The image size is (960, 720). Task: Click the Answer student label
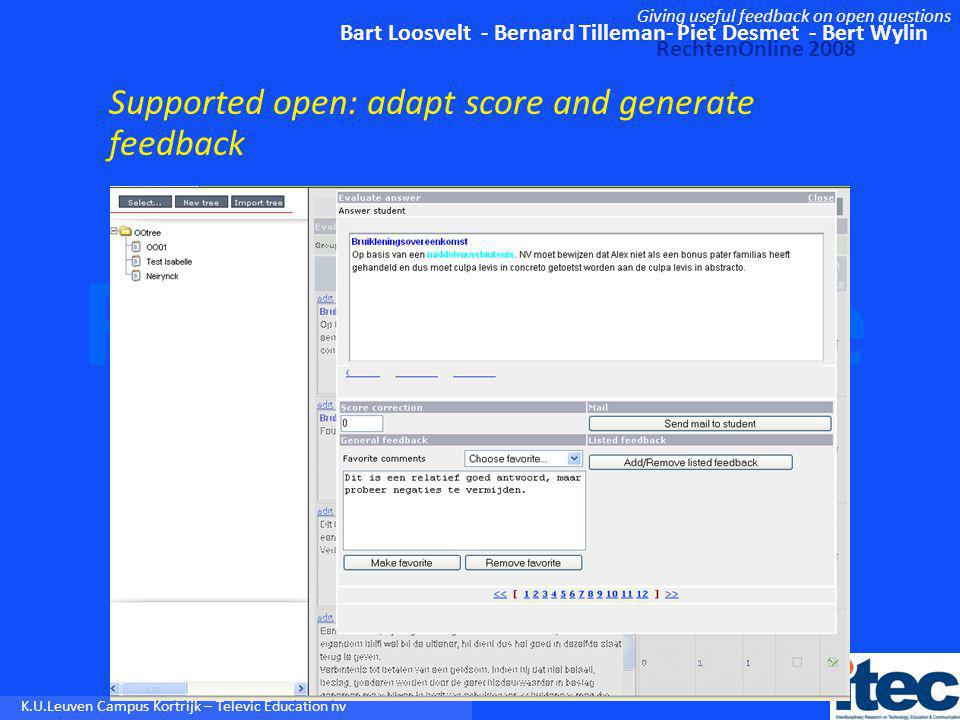372,211
